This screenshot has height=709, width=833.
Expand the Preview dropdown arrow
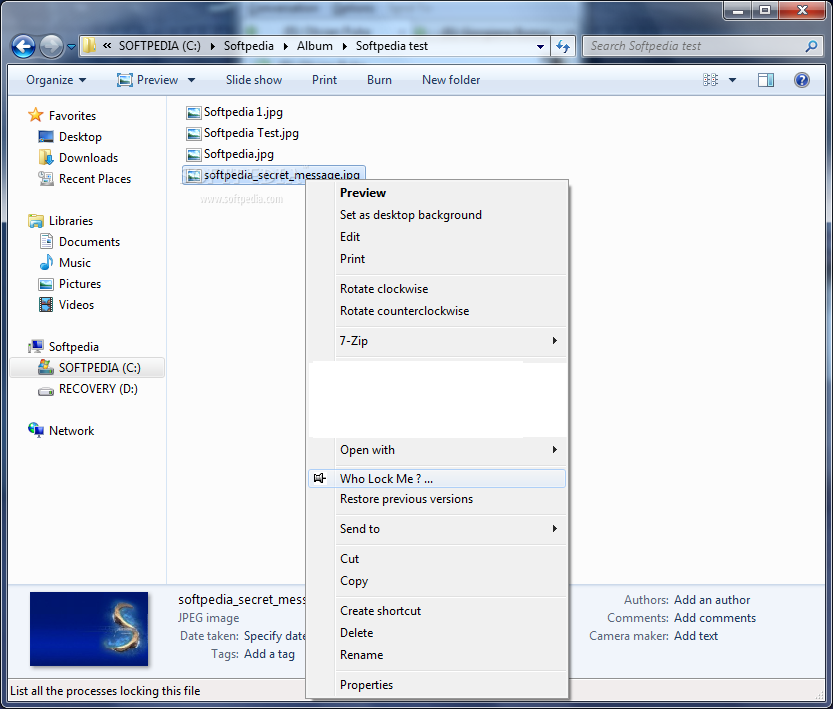pyautogui.click(x=192, y=80)
